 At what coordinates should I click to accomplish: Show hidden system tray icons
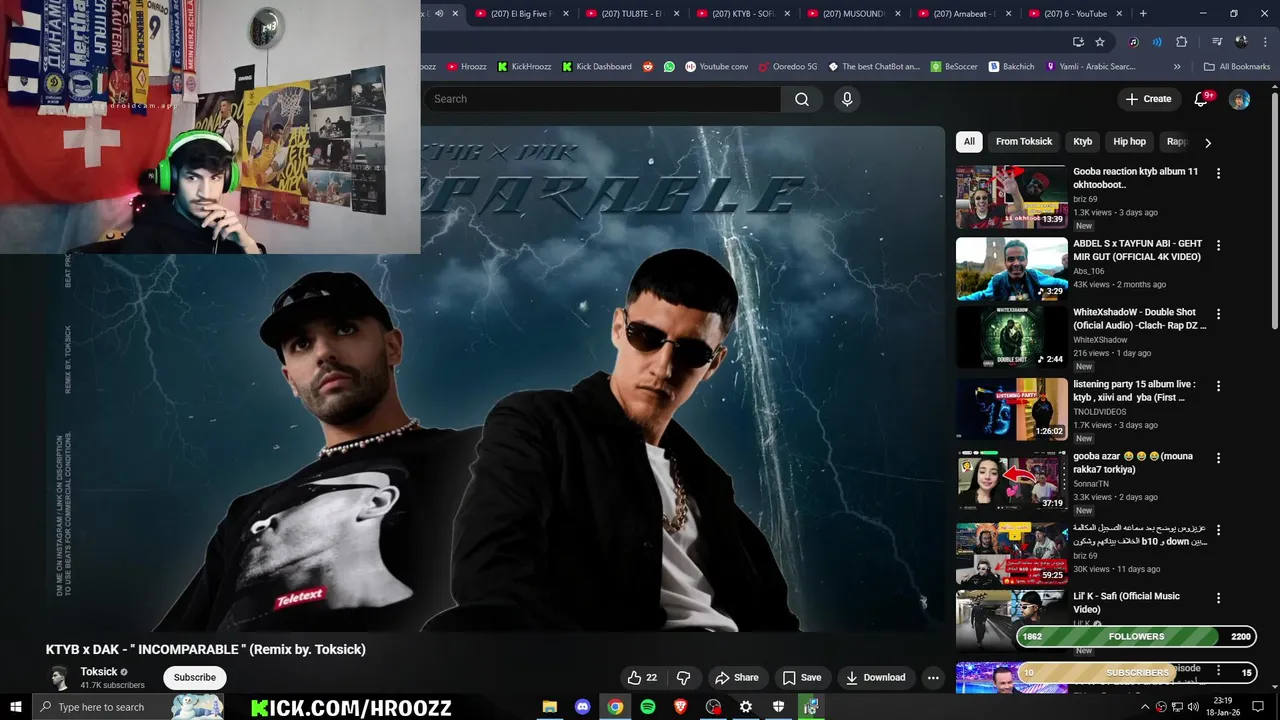(1145, 707)
